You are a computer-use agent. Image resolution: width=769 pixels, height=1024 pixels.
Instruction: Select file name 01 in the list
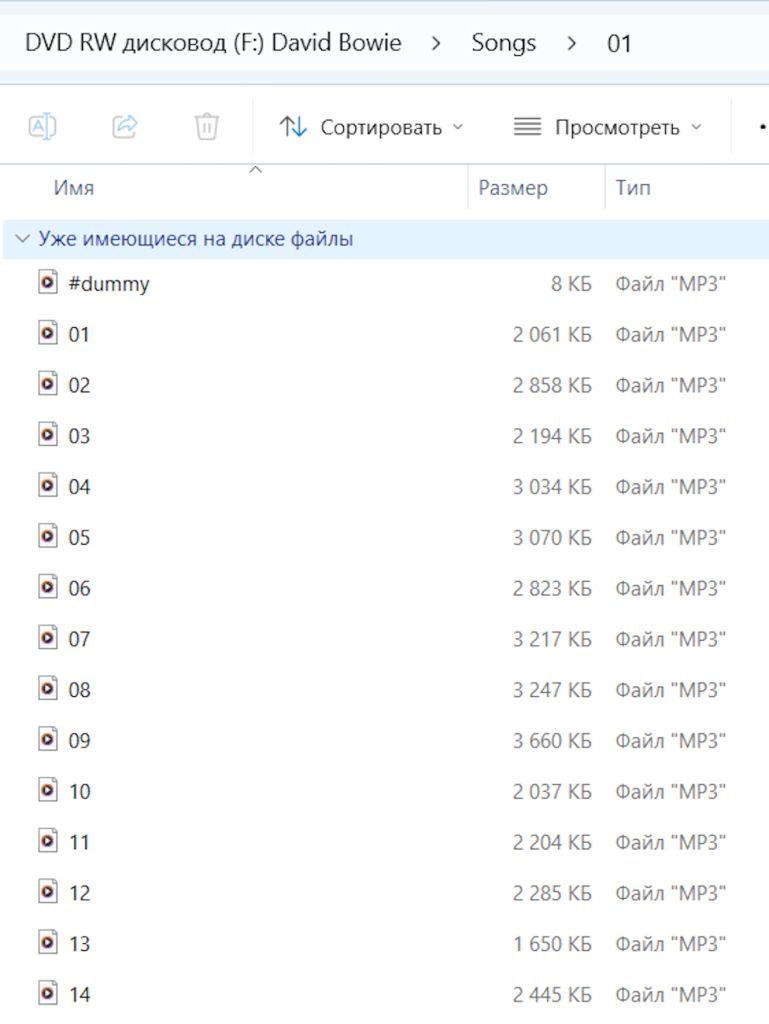[79, 334]
